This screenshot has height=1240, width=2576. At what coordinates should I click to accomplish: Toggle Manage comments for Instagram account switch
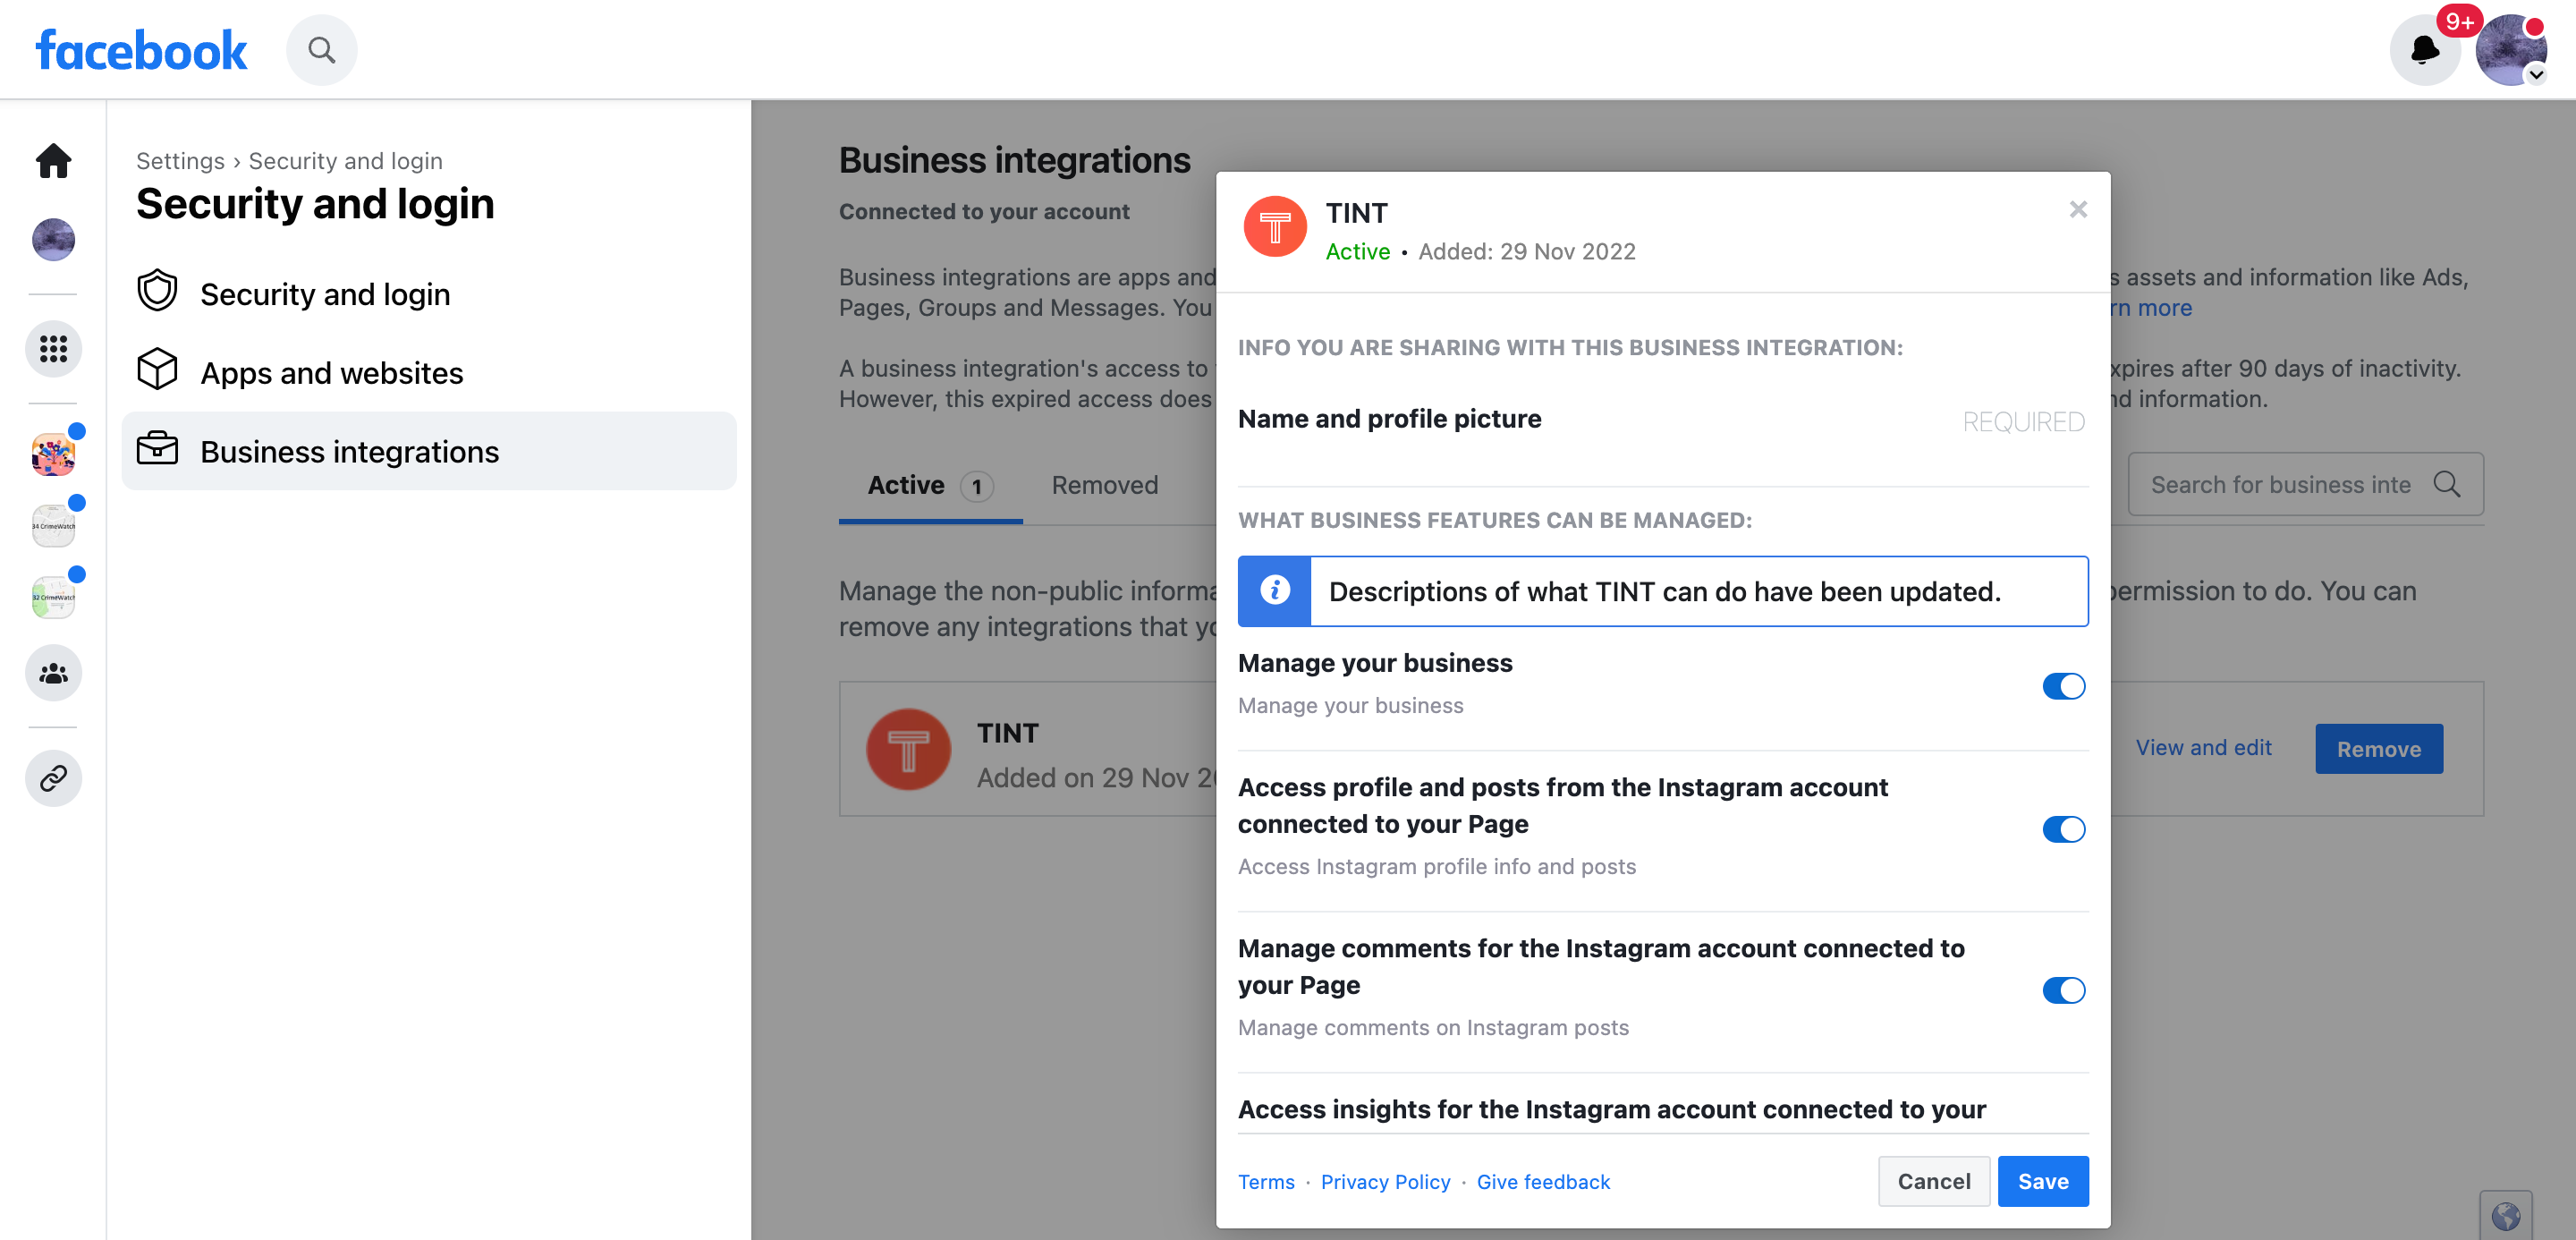point(2063,990)
